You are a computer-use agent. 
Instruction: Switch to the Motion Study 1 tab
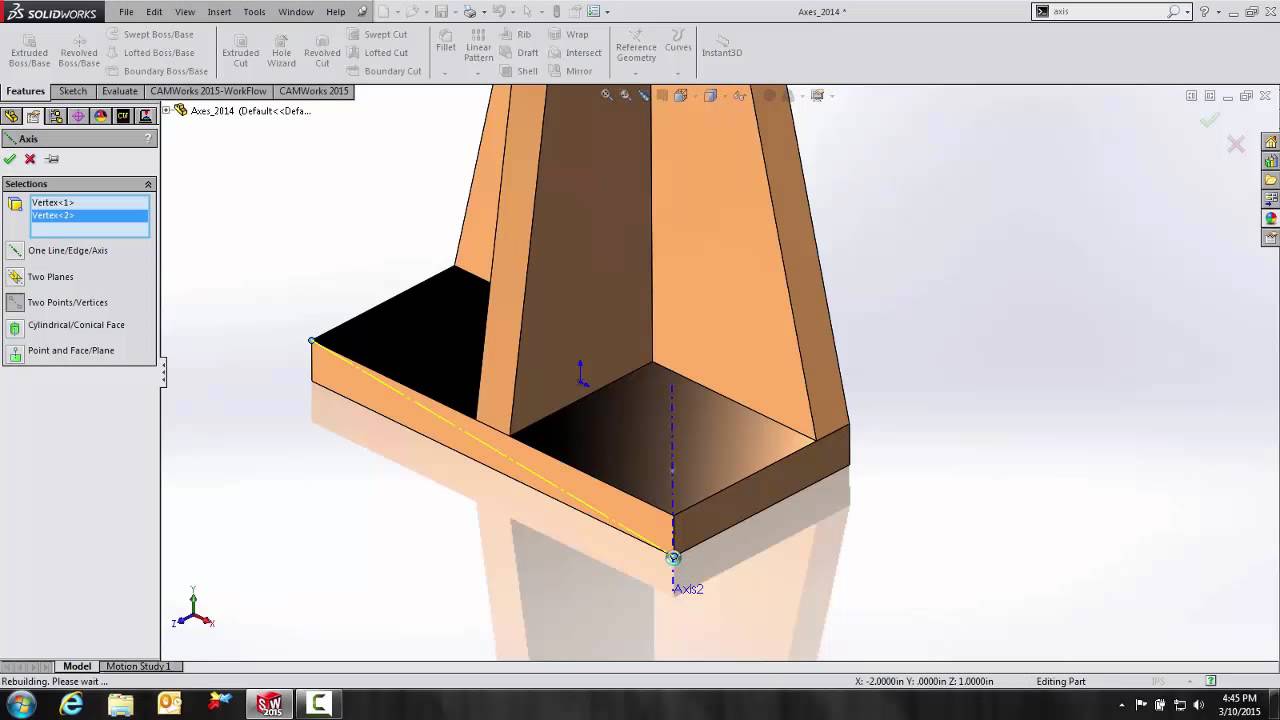[138, 666]
